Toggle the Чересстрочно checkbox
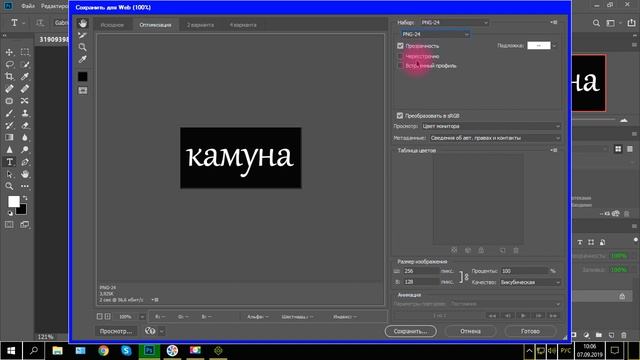 pyautogui.click(x=400, y=56)
